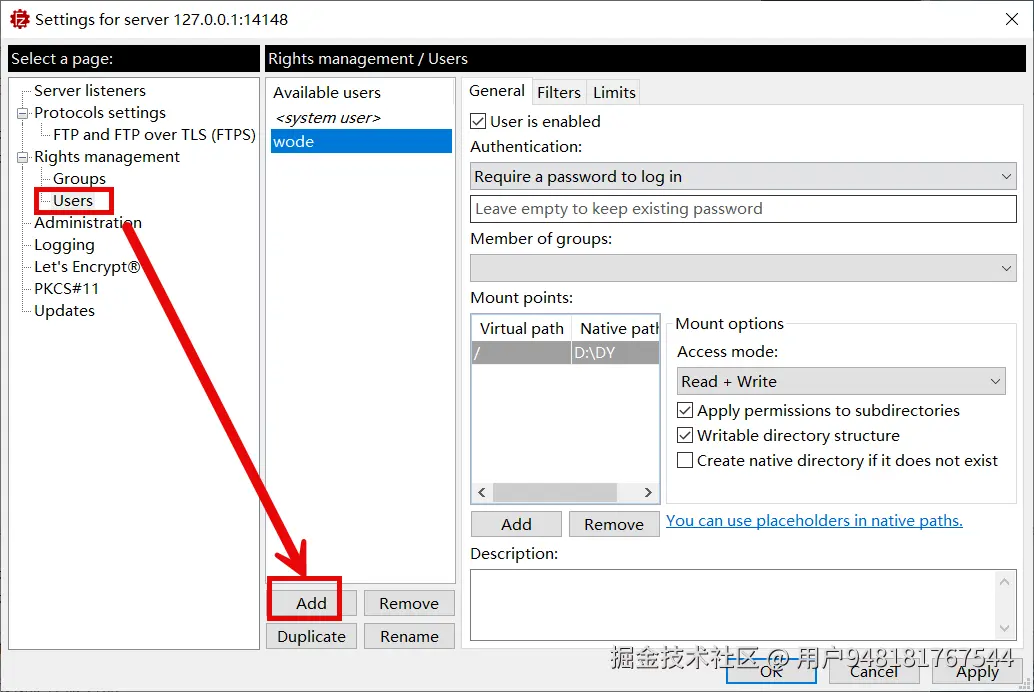Select Server listeners page

[90, 90]
